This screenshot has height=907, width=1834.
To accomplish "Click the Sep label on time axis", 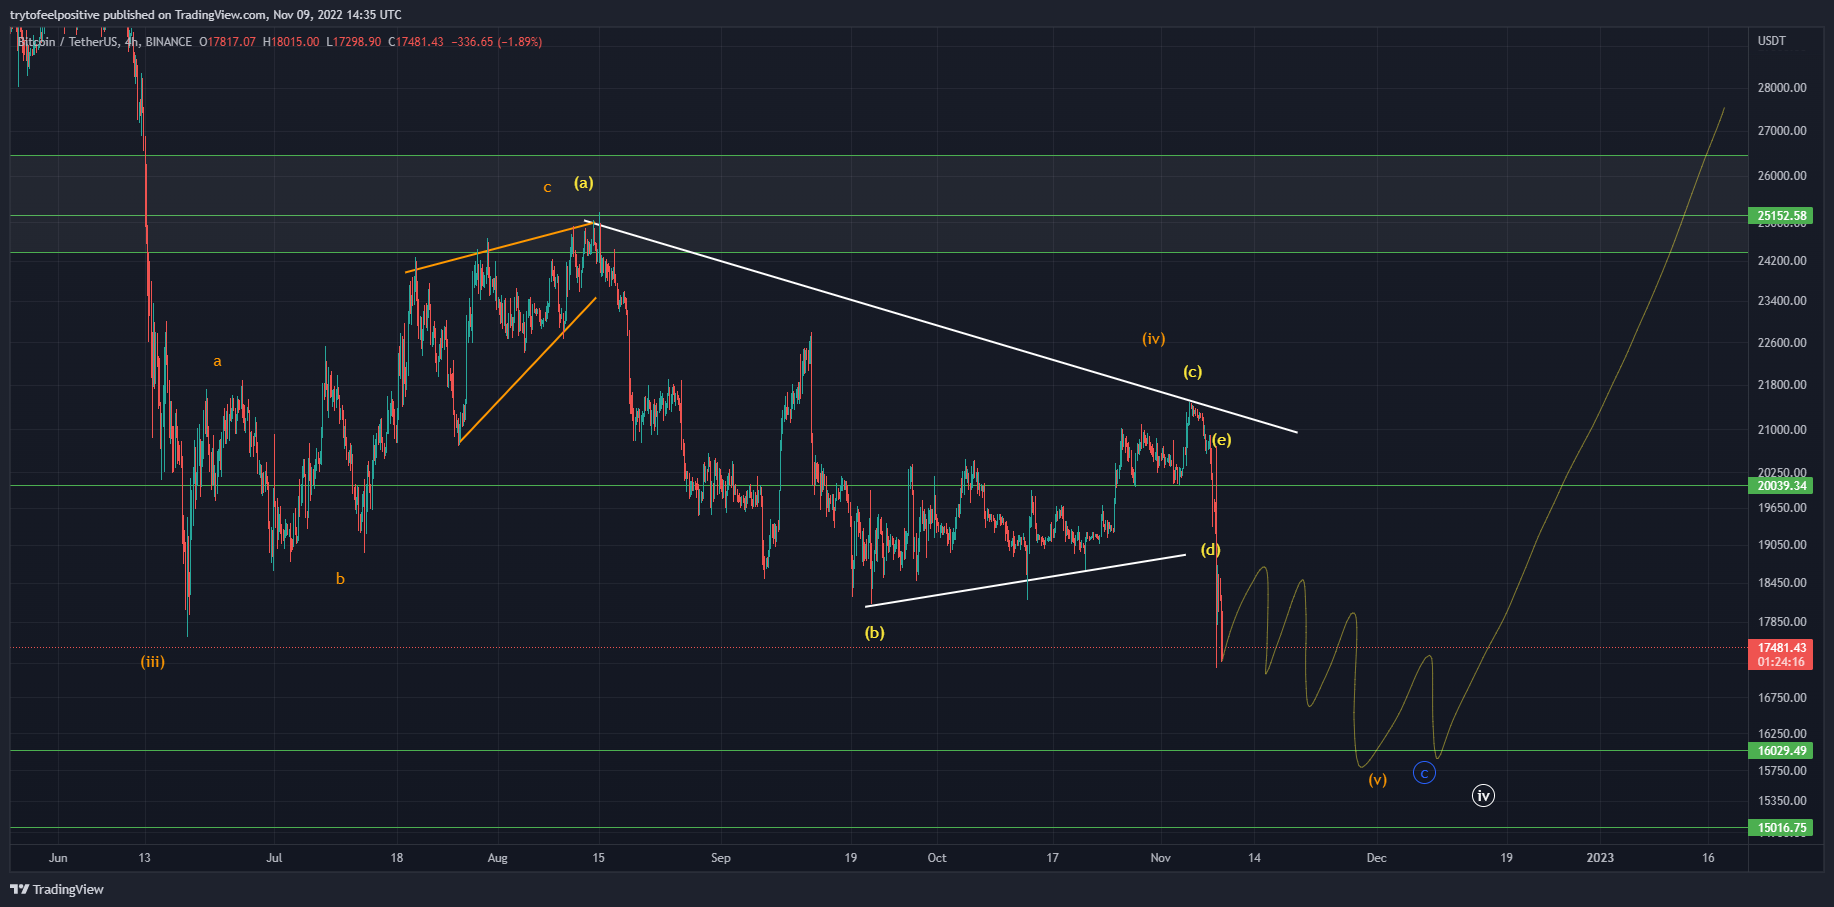I will (x=720, y=858).
